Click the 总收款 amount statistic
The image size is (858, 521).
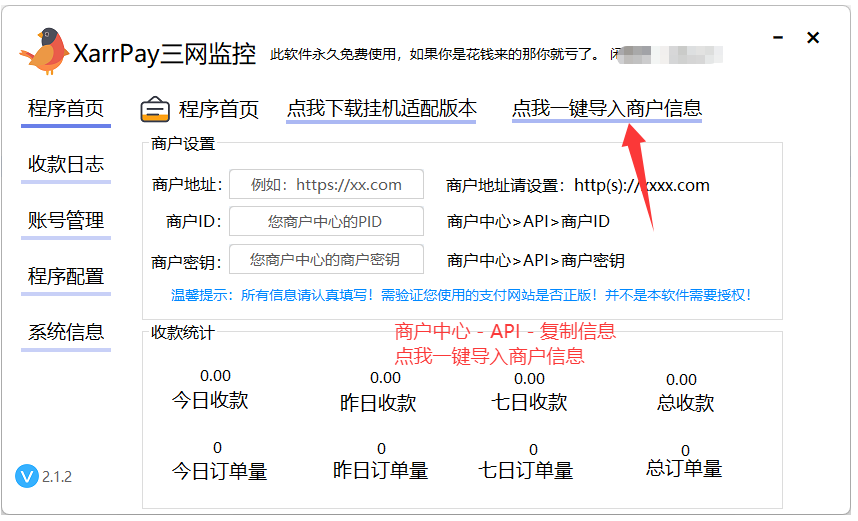681,380
